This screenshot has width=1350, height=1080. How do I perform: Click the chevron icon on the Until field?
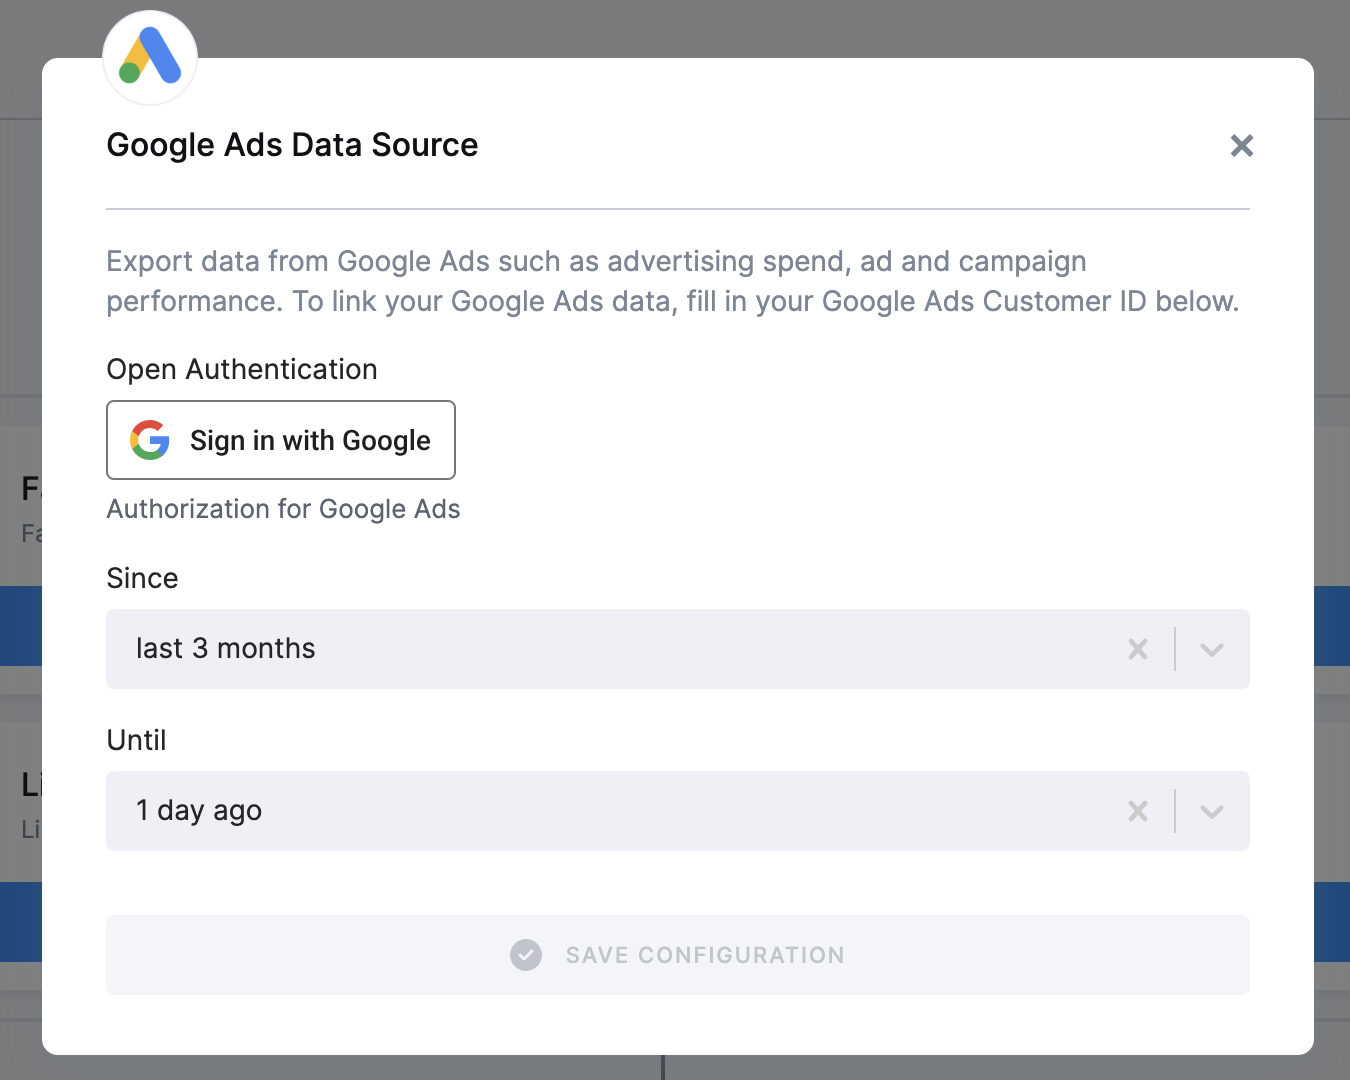(1212, 811)
